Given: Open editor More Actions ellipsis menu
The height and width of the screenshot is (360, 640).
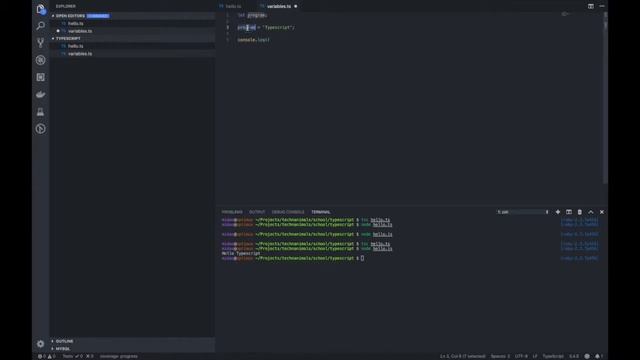Looking at the screenshot, I should [602, 6].
